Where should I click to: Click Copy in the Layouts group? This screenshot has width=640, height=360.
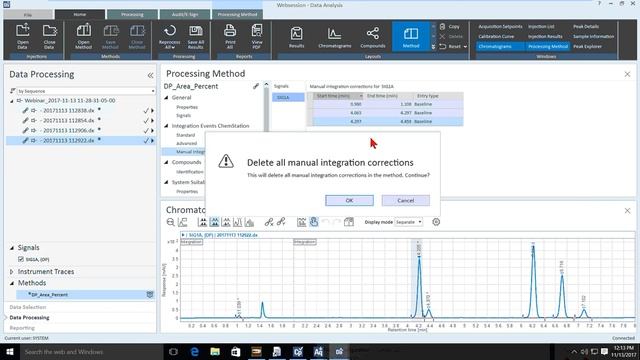click(450, 27)
